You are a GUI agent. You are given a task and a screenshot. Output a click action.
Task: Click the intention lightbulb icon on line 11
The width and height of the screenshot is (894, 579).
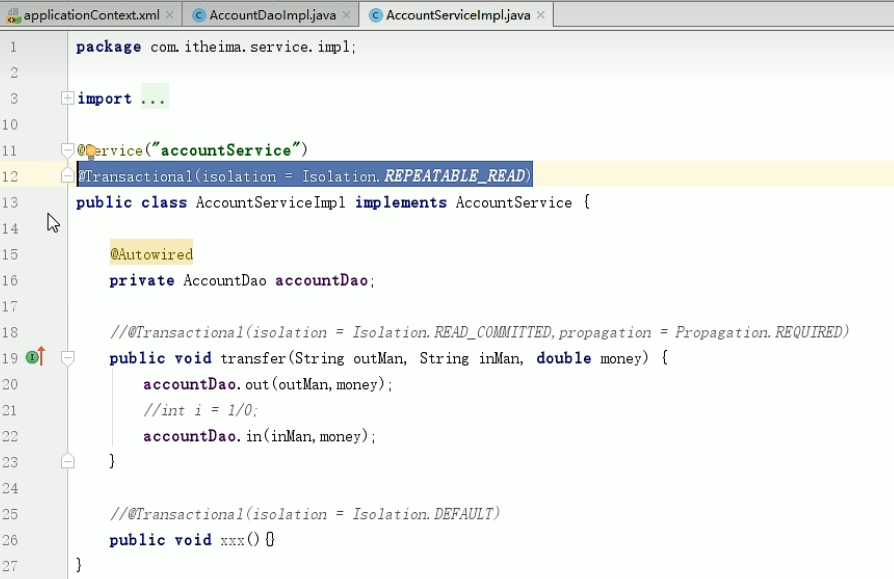click(90, 152)
